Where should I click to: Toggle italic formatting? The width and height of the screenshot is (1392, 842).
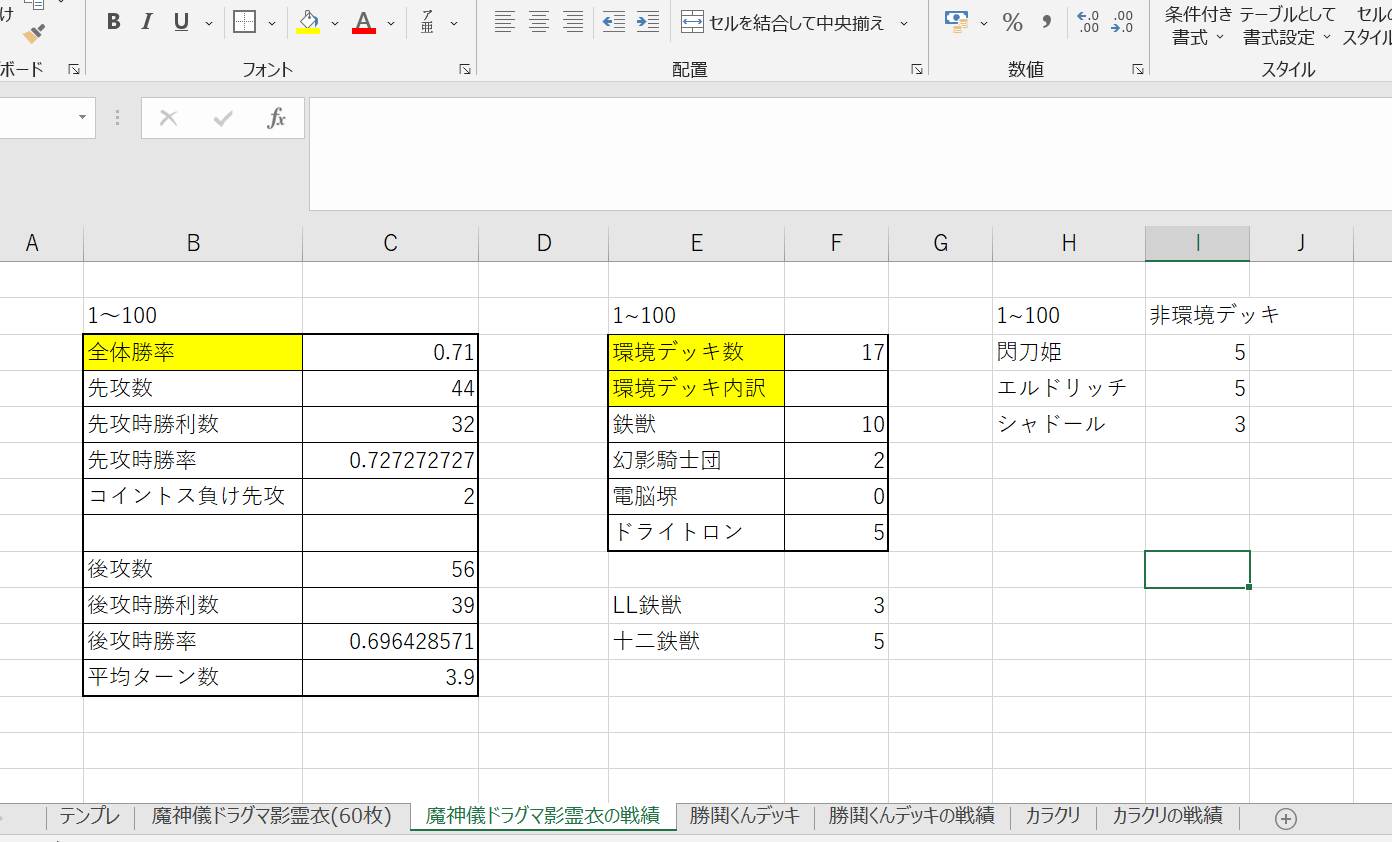click(147, 22)
